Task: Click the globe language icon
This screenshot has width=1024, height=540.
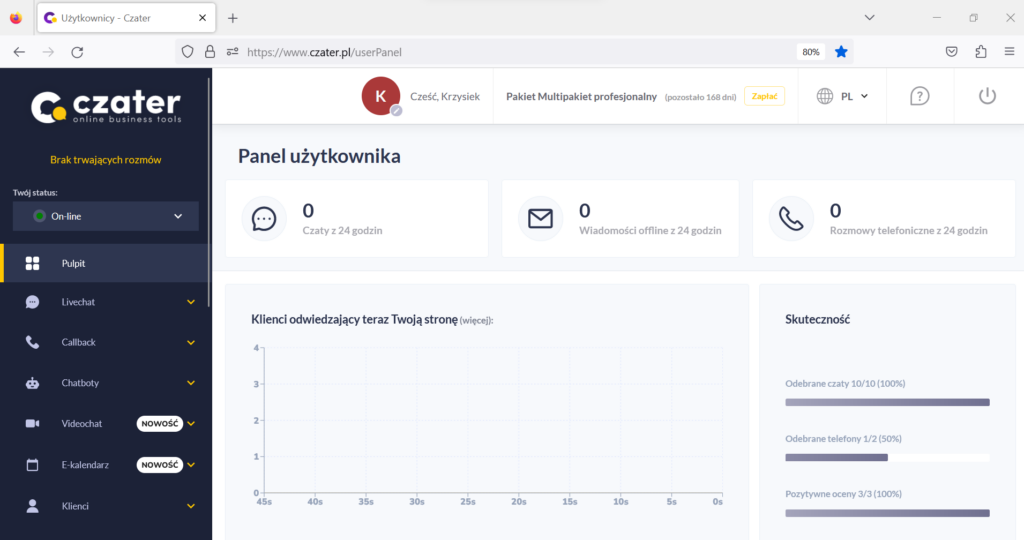Action: click(x=825, y=96)
